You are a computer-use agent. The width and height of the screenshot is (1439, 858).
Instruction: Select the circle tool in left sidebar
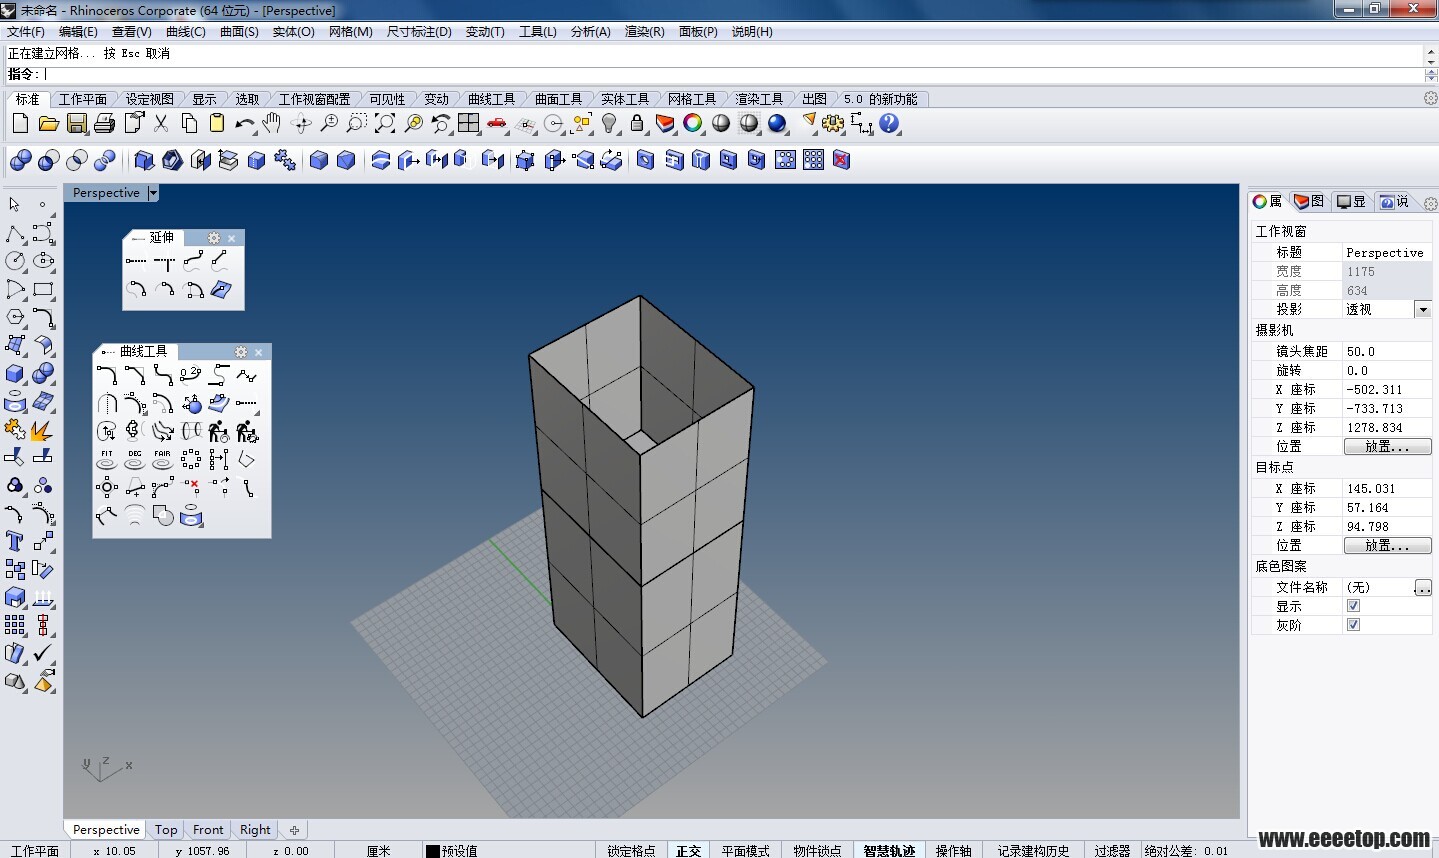coord(14,261)
